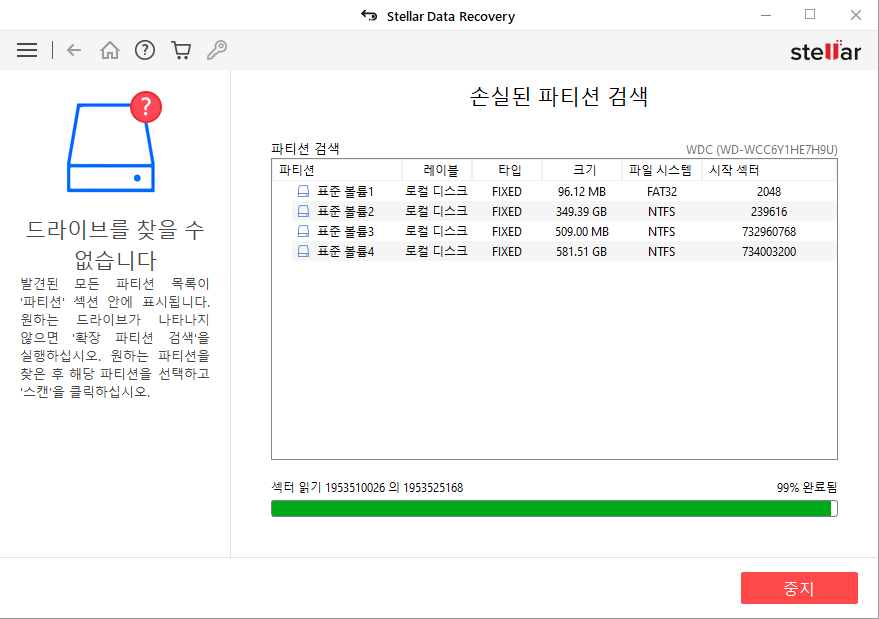Click the 509.00 MB size cell

click(x=581, y=232)
